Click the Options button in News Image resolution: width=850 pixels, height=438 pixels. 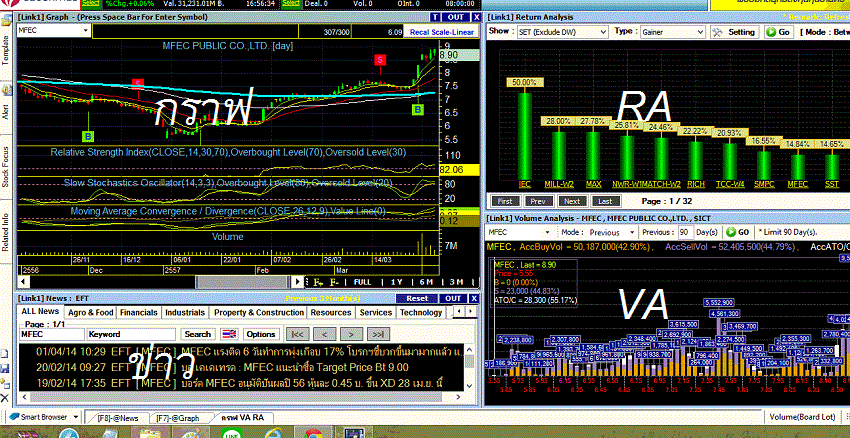261,334
